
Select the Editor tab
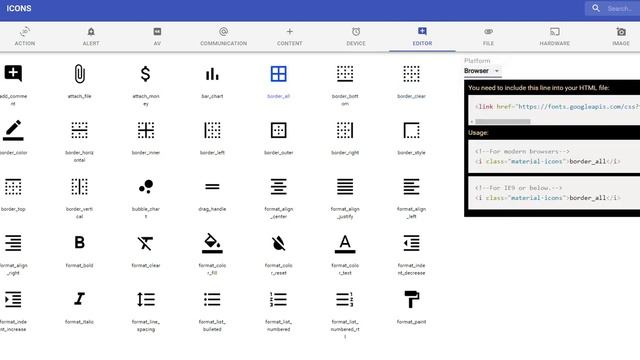pos(422,36)
